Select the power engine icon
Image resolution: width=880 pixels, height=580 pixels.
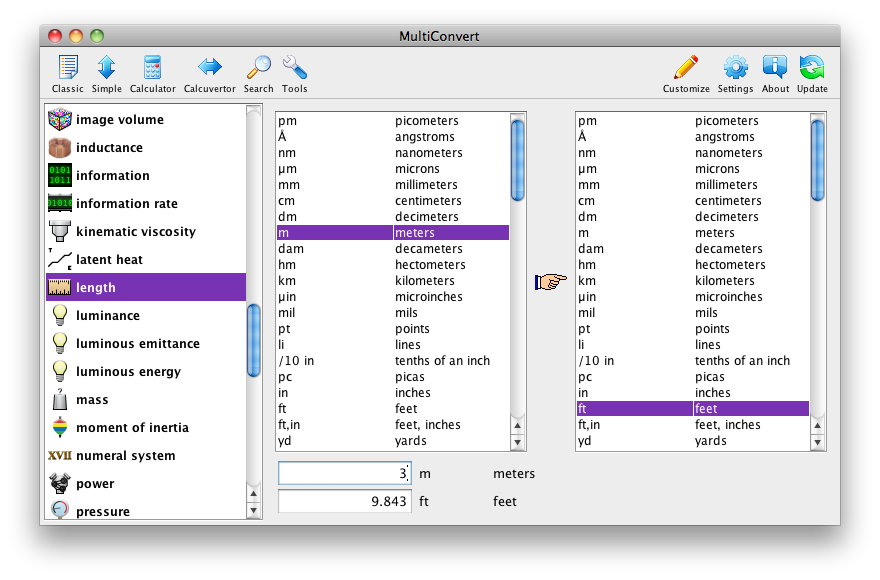tap(60, 483)
